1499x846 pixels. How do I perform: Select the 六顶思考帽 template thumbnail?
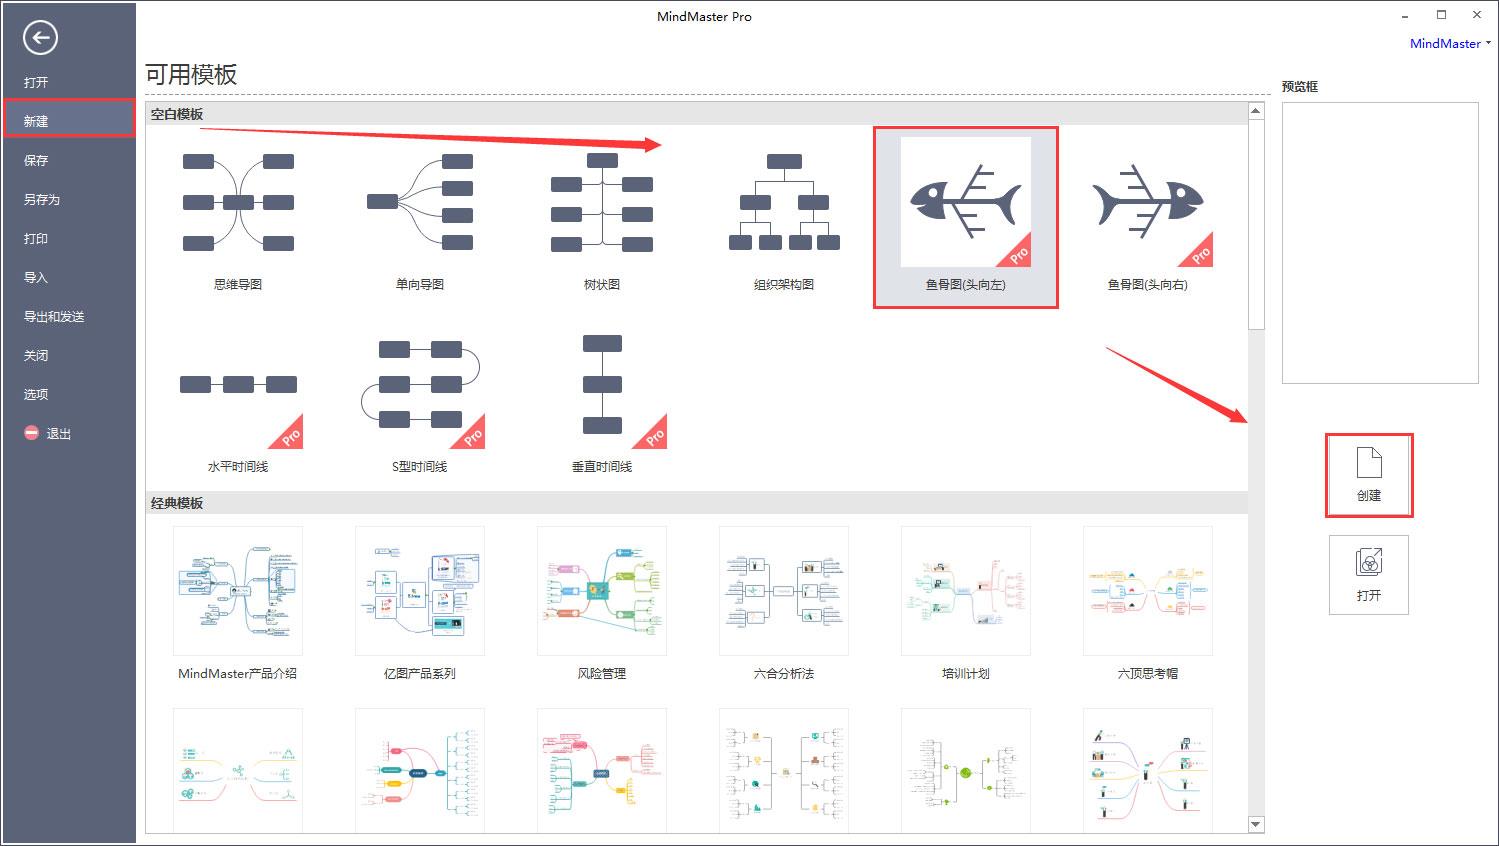[x=1148, y=591]
